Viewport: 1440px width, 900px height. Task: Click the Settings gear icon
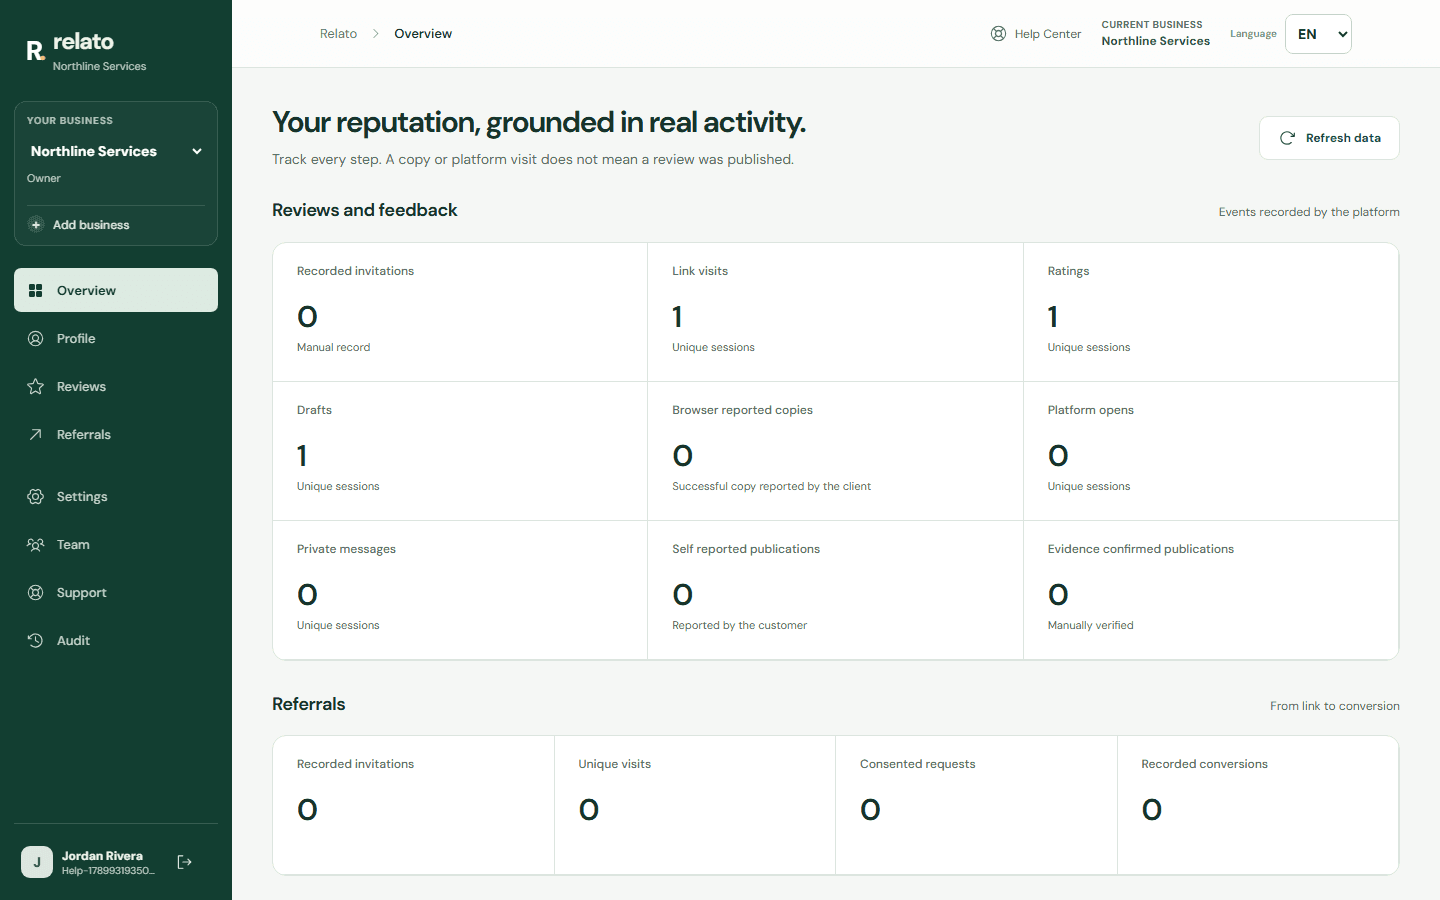36,496
